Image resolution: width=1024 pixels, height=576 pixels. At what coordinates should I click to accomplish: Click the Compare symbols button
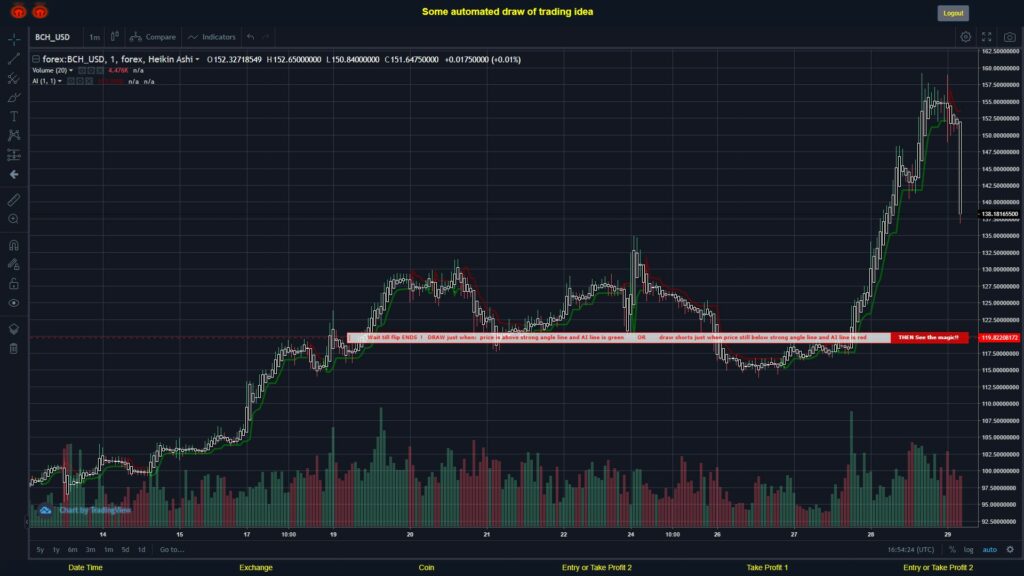coord(153,37)
